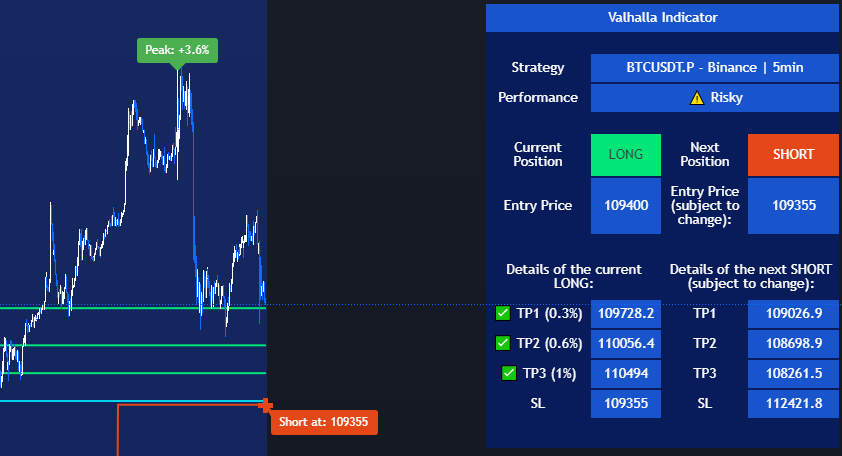
Task: Click the green Peak +3.6% label
Action: click(x=177, y=50)
